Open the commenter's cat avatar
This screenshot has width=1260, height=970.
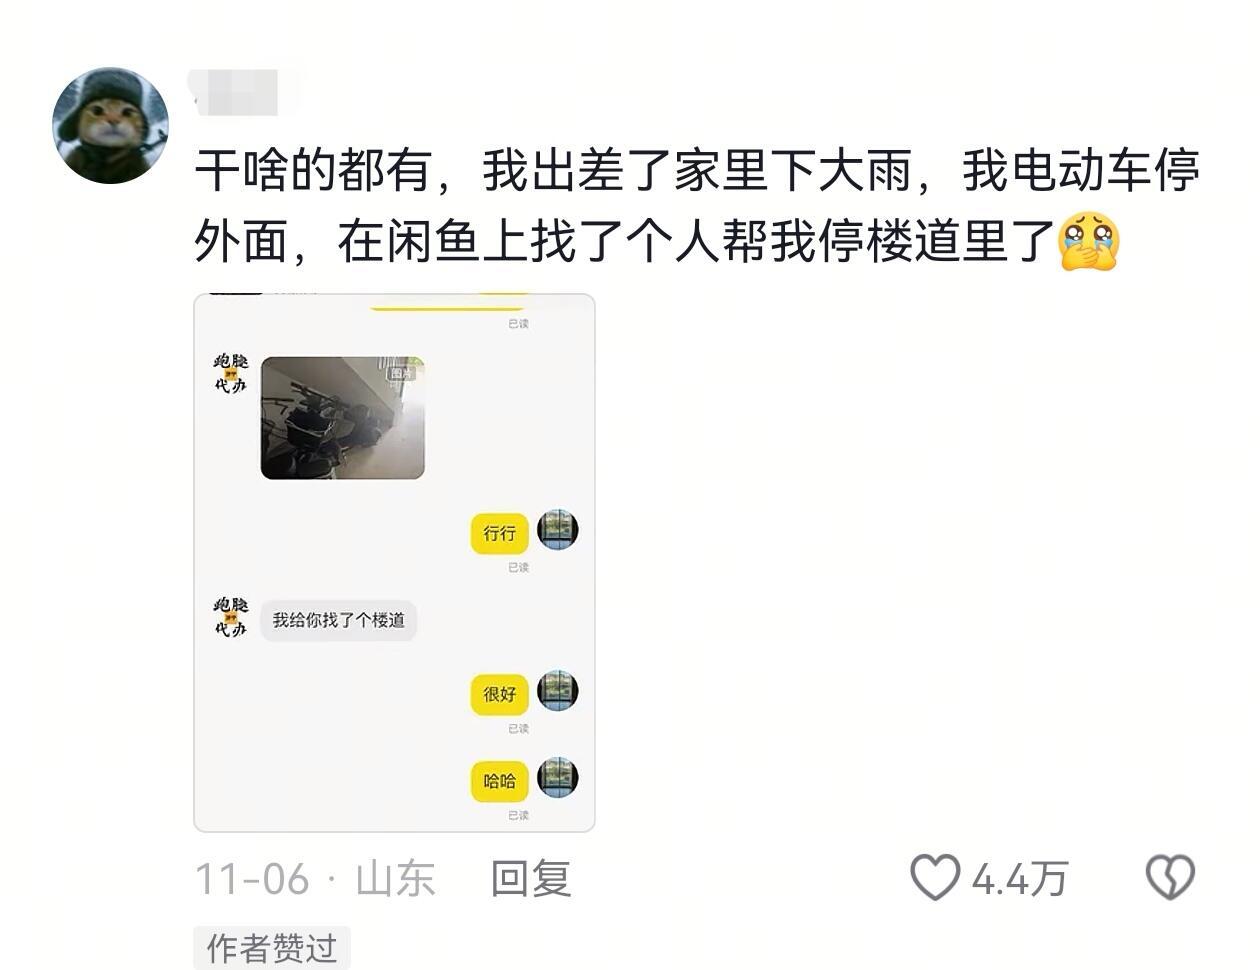point(110,125)
